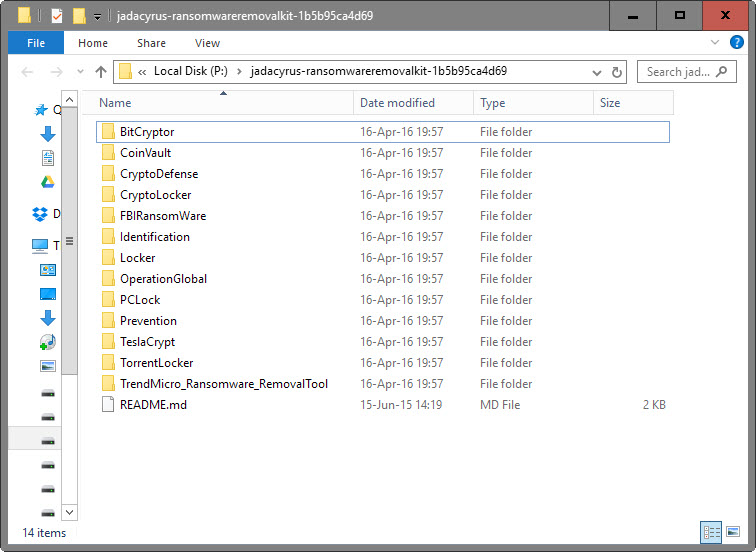Select the Identification folder
This screenshot has height=552, width=756.
(x=383, y=237)
